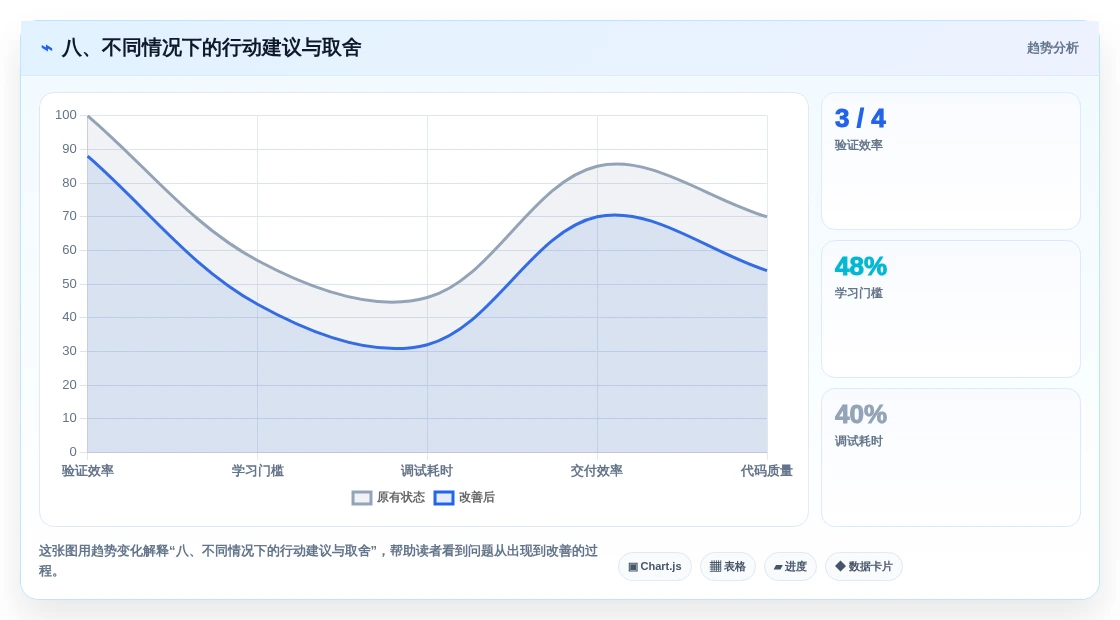The width and height of the screenshot is (1120, 620).
Task: Select the 进度 tag chip
Action: click(x=790, y=566)
